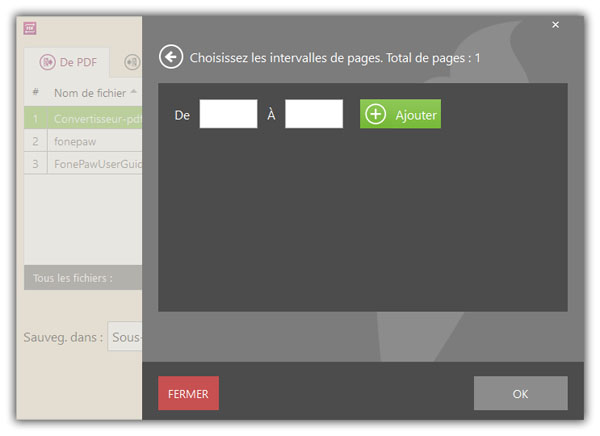600x436 pixels.
Task: Click the second conversion tab icon
Action: (132, 62)
